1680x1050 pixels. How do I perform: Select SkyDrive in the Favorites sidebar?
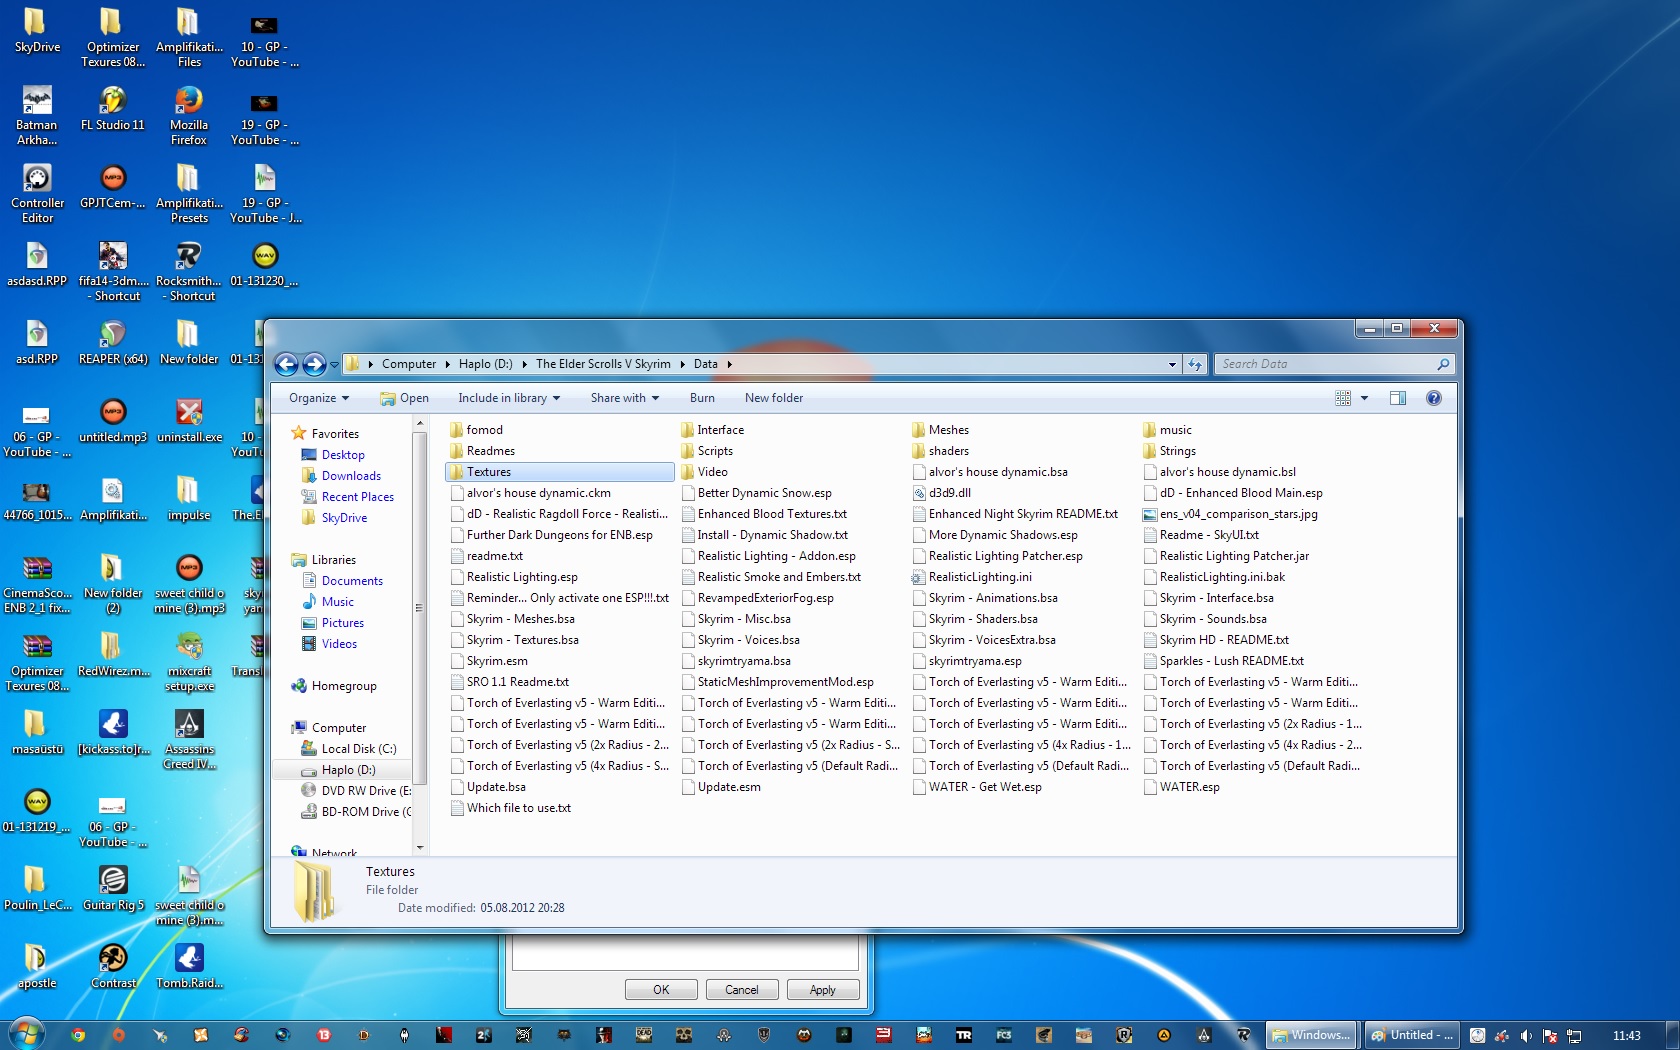(x=344, y=518)
